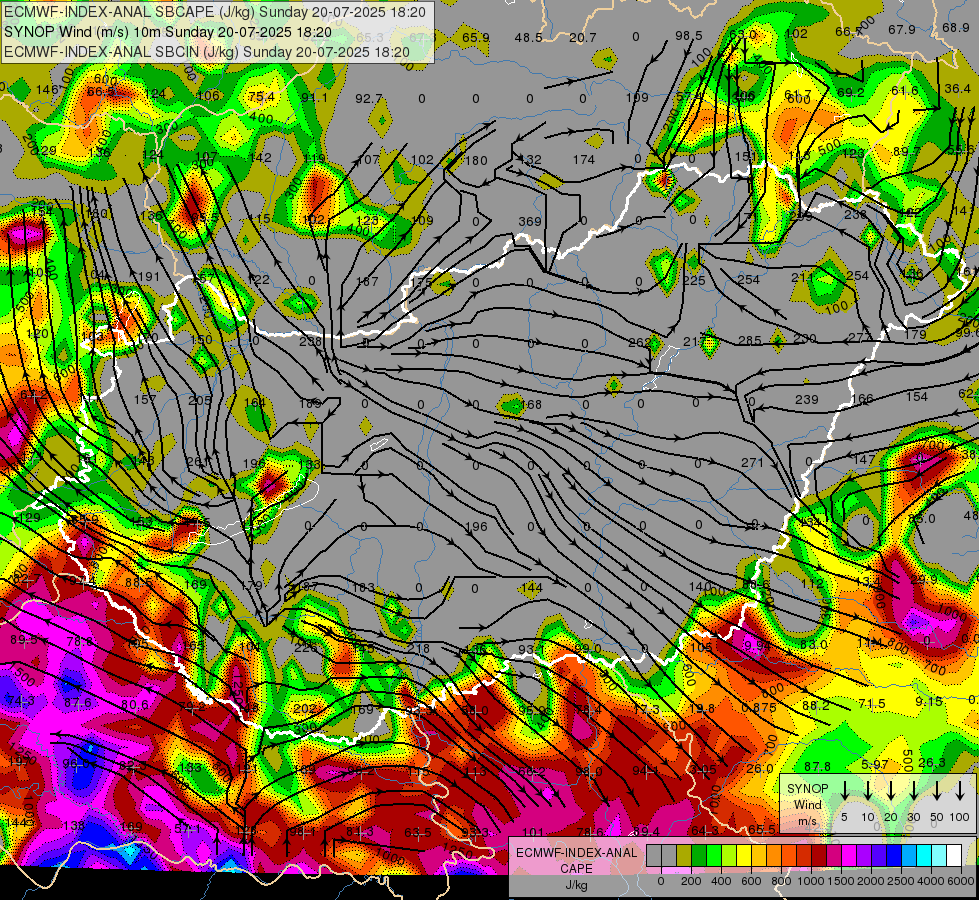Click the '6000' tick label in CAPE legend

(961, 881)
